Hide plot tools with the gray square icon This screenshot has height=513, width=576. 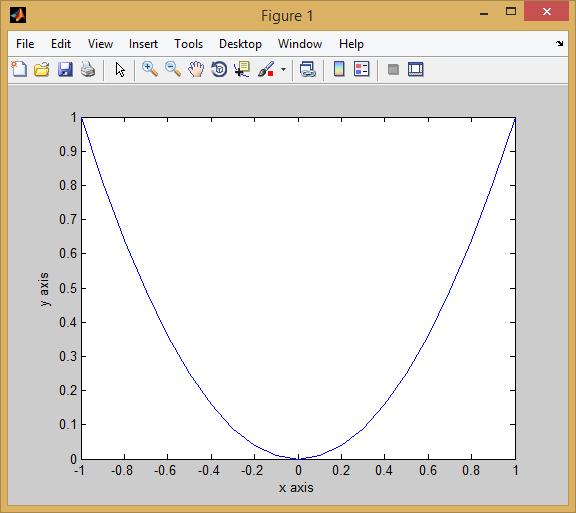click(x=393, y=69)
